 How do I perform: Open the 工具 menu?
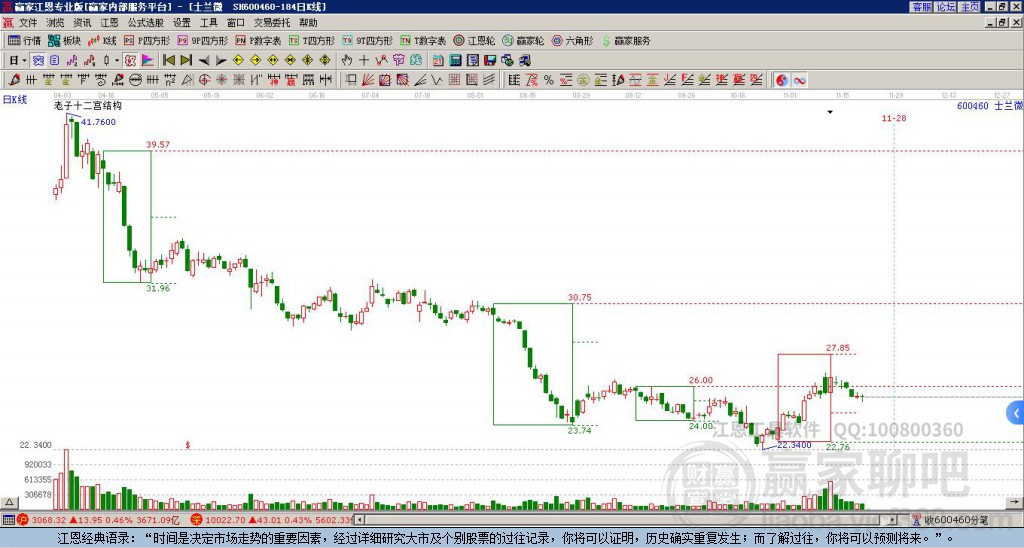tap(208, 23)
